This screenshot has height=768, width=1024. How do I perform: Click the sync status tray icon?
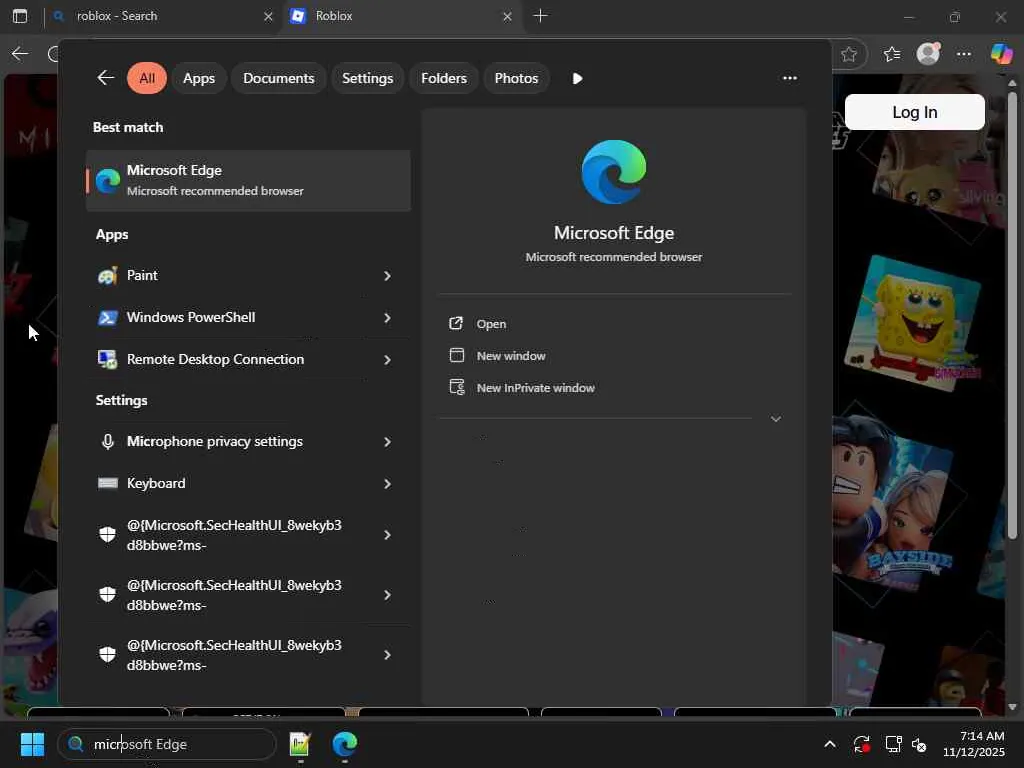(861, 744)
